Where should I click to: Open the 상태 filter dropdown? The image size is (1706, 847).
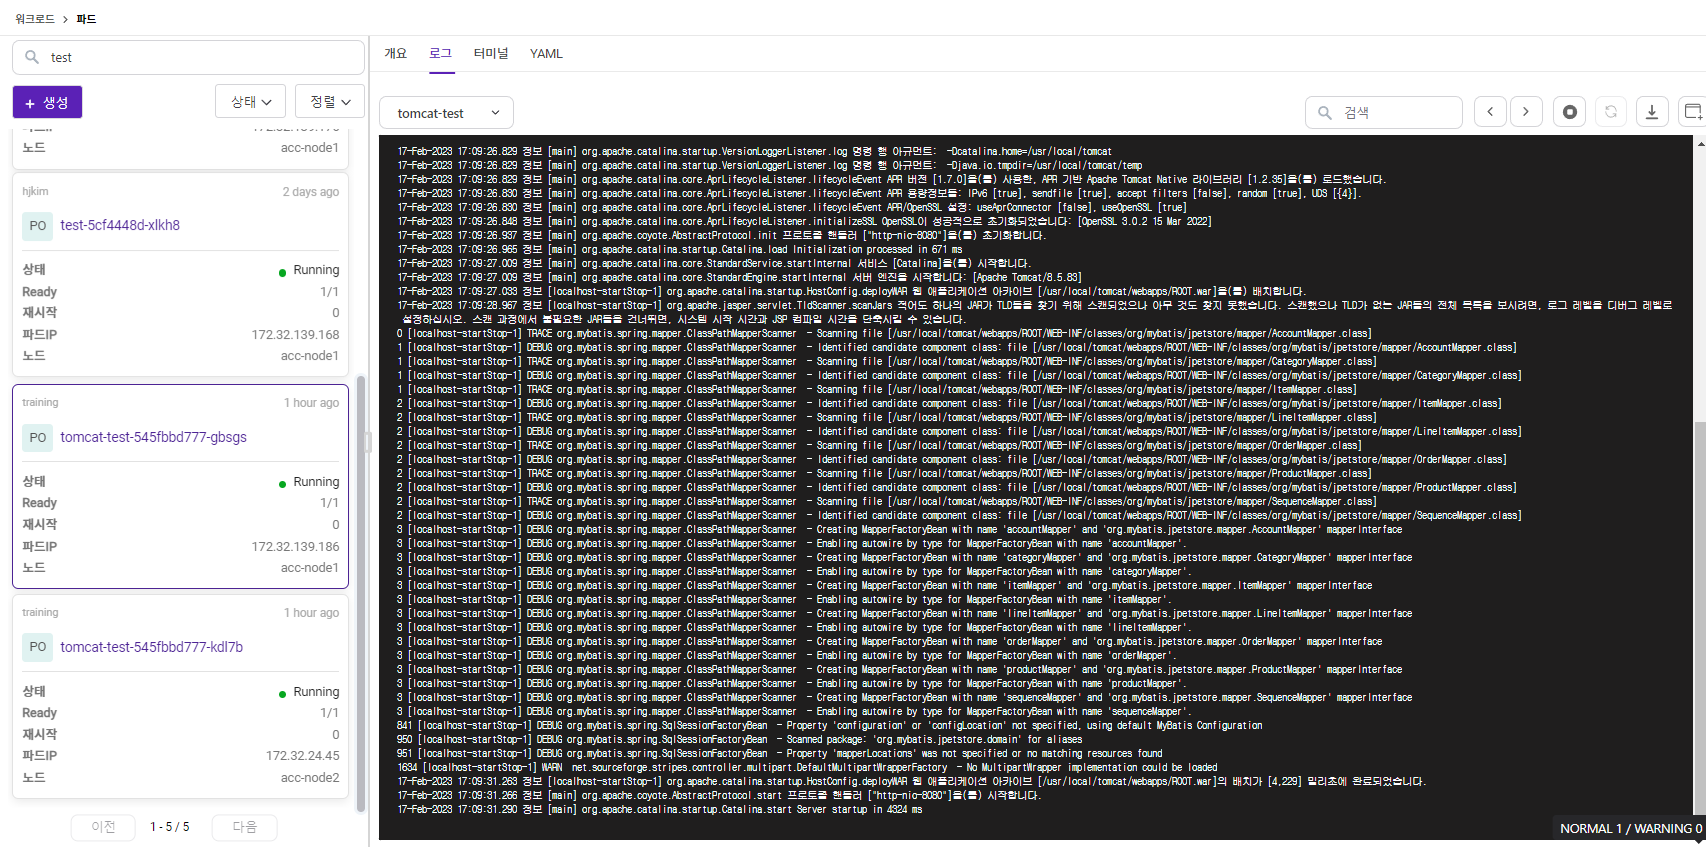251,102
